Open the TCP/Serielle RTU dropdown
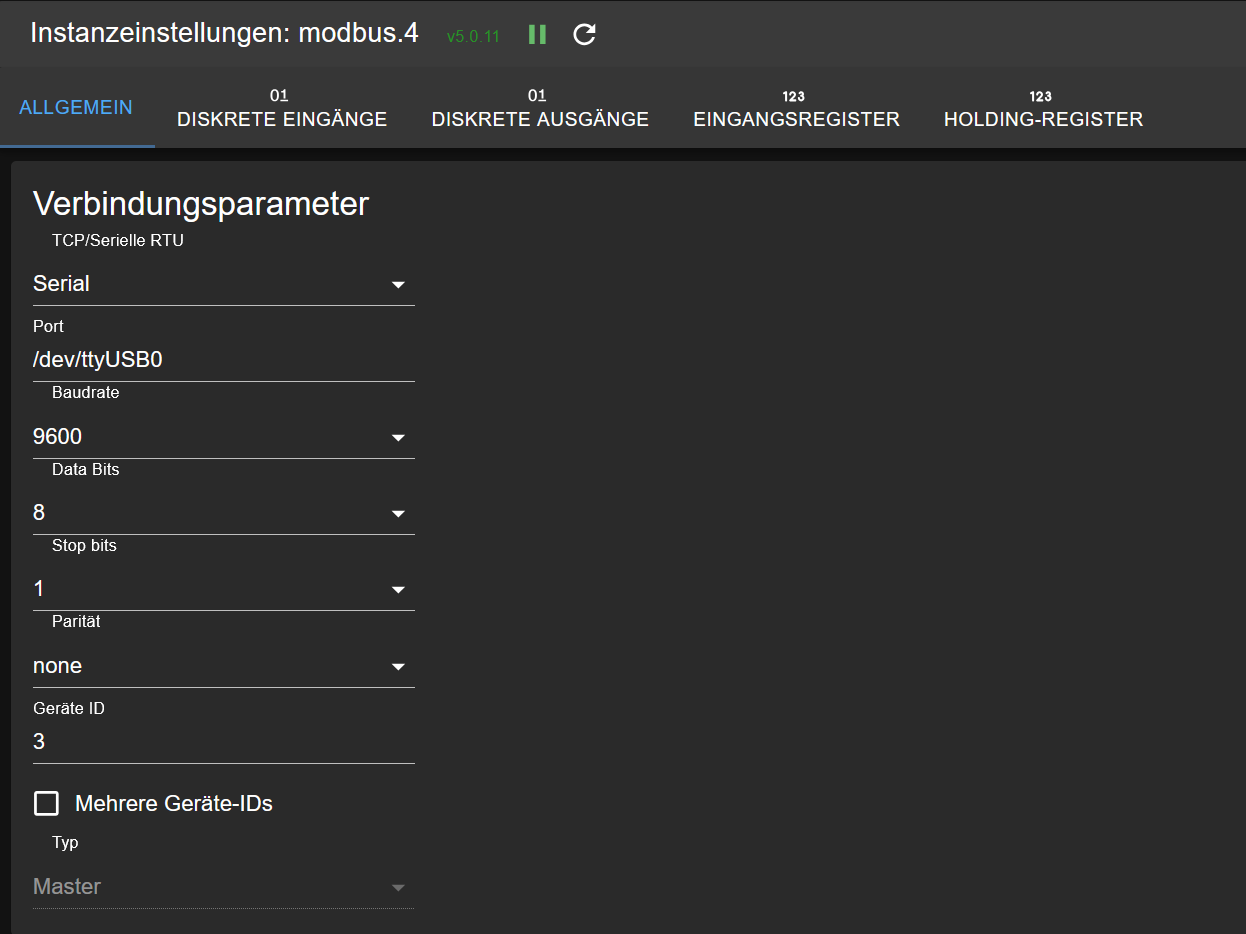Screen dimensions: 1246x934 point(223,284)
